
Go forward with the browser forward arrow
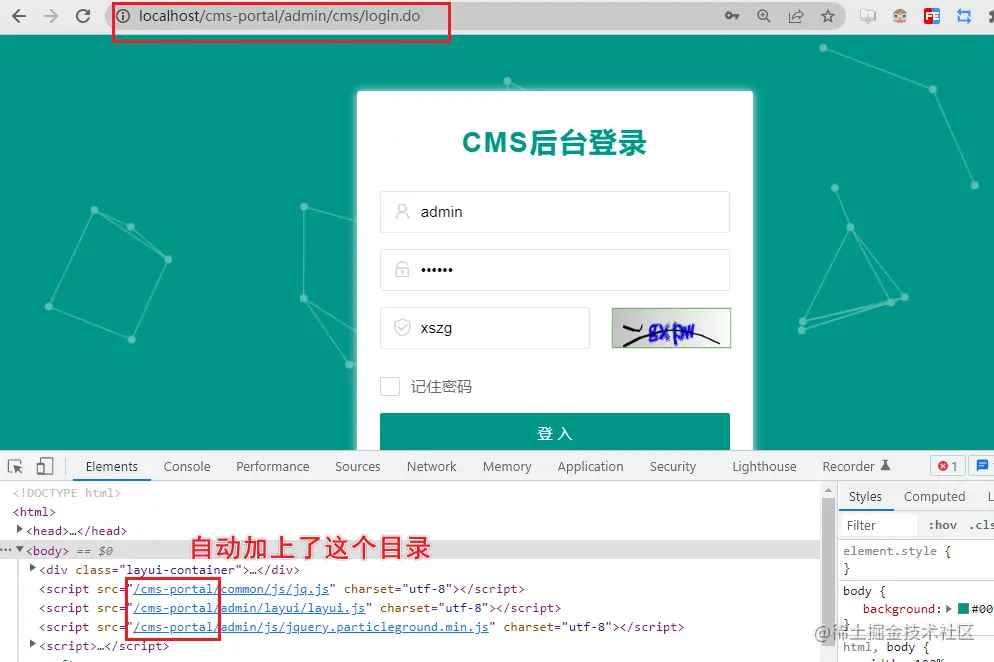pyautogui.click(x=51, y=16)
